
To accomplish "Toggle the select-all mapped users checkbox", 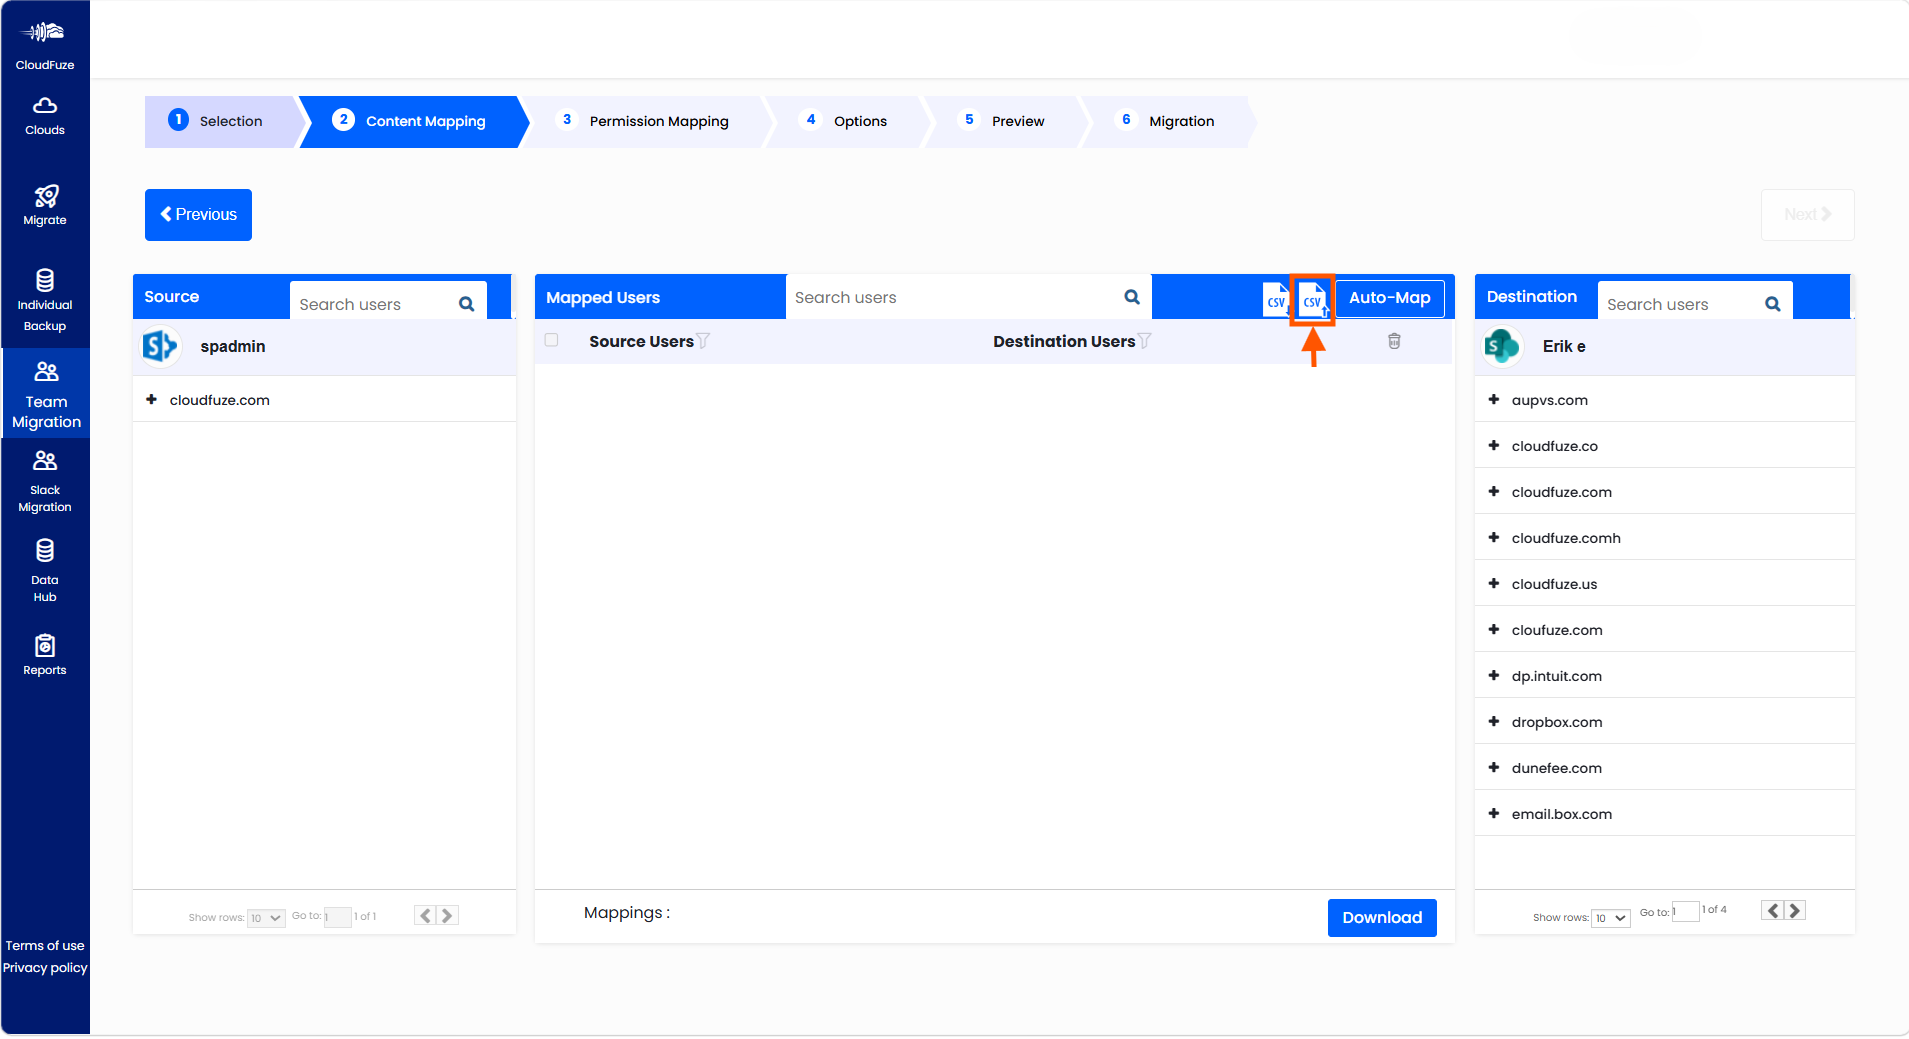I will point(551,340).
